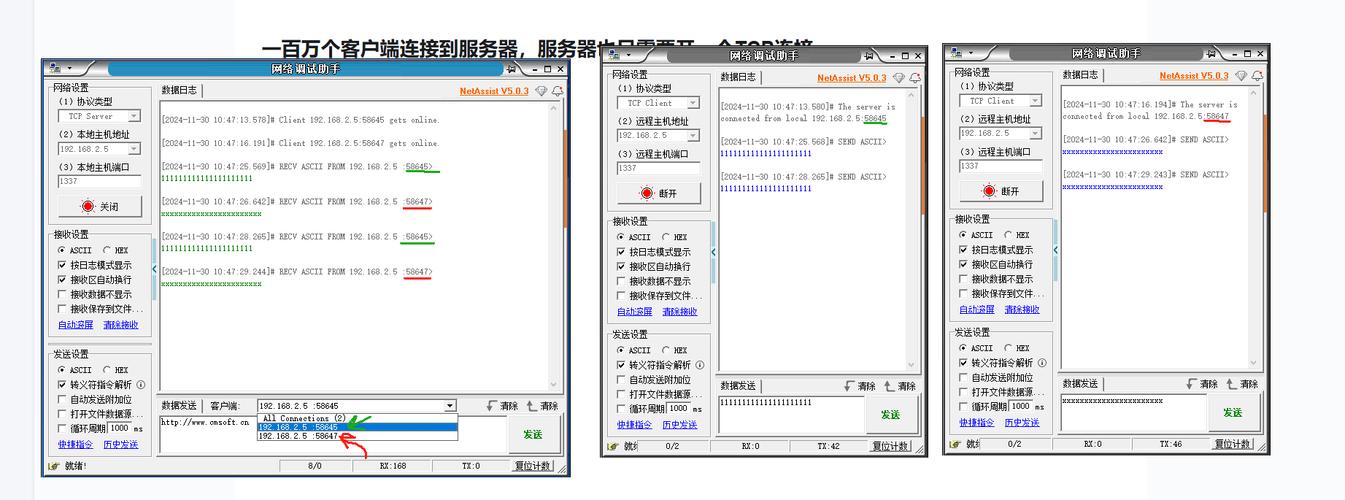Image resolution: width=1345 pixels, height=500 pixels.
Task: Click the status icon at the bottom-left of the middle client window
Action: (613, 447)
